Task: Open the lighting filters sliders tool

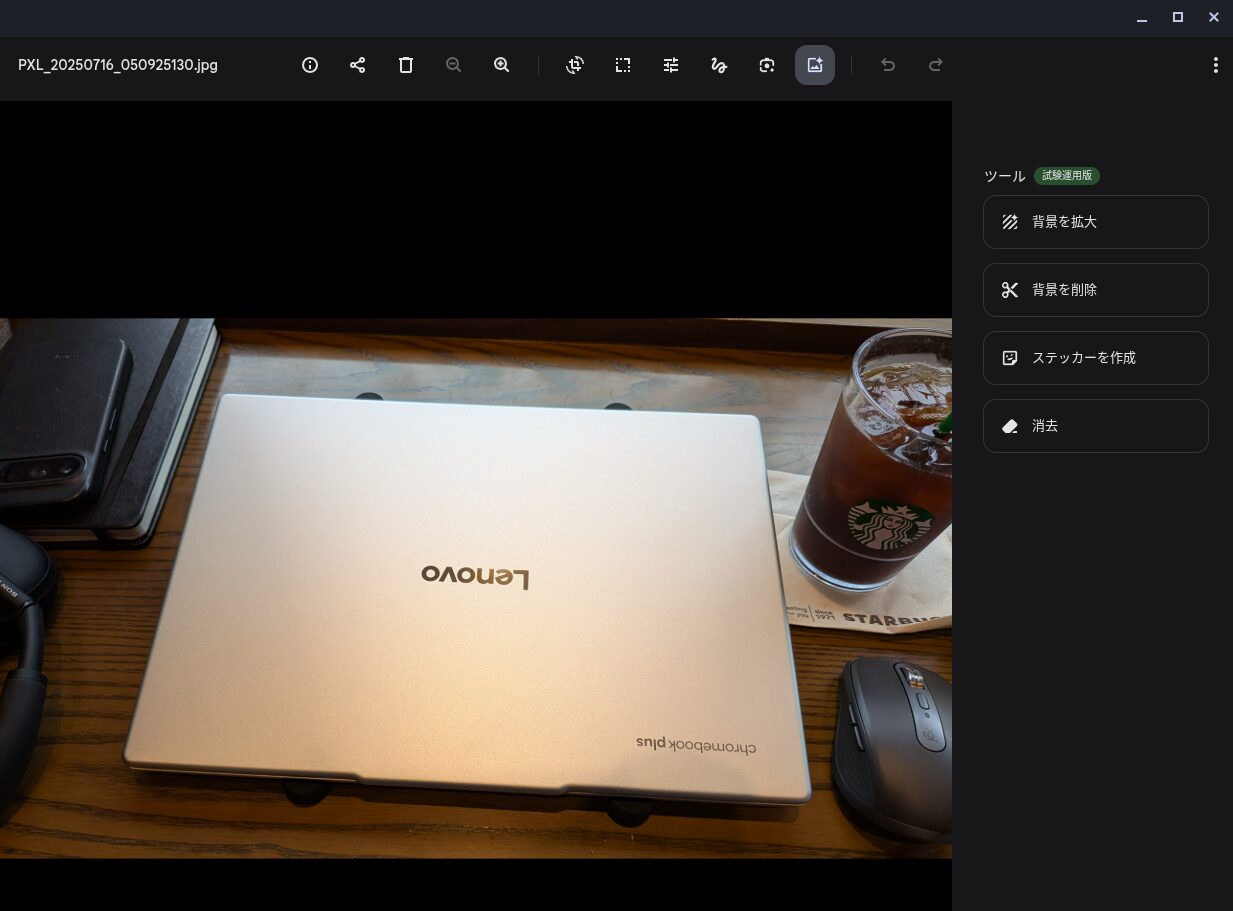Action: click(671, 65)
